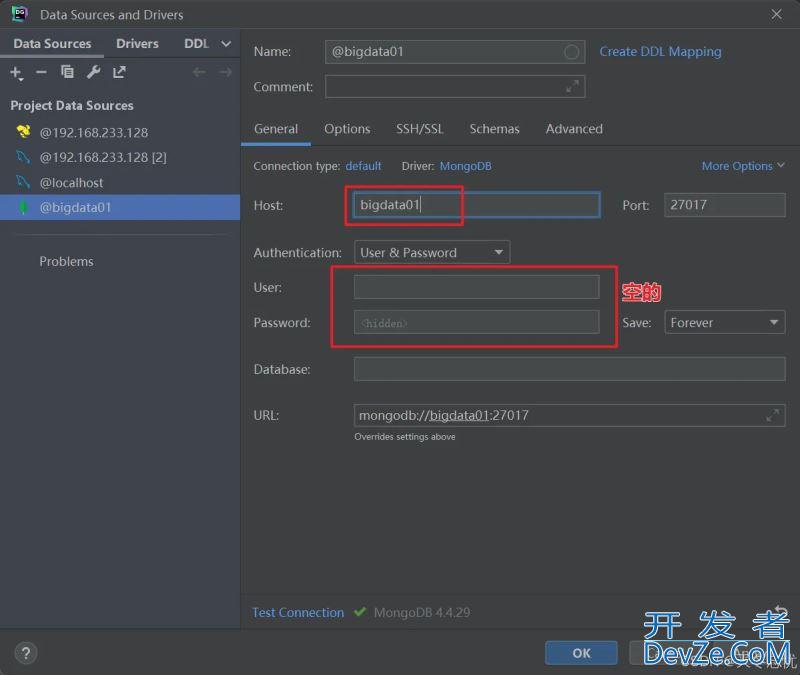
Task: Open the Schemas tab
Action: point(494,129)
